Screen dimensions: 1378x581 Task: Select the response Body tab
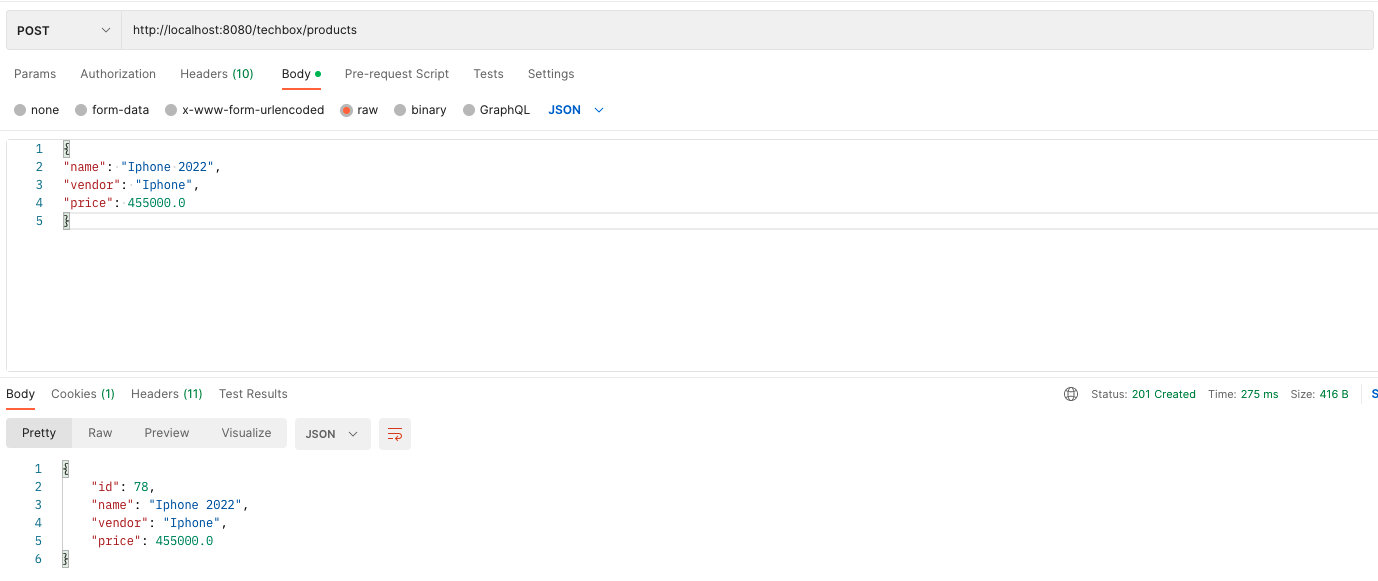coord(20,394)
